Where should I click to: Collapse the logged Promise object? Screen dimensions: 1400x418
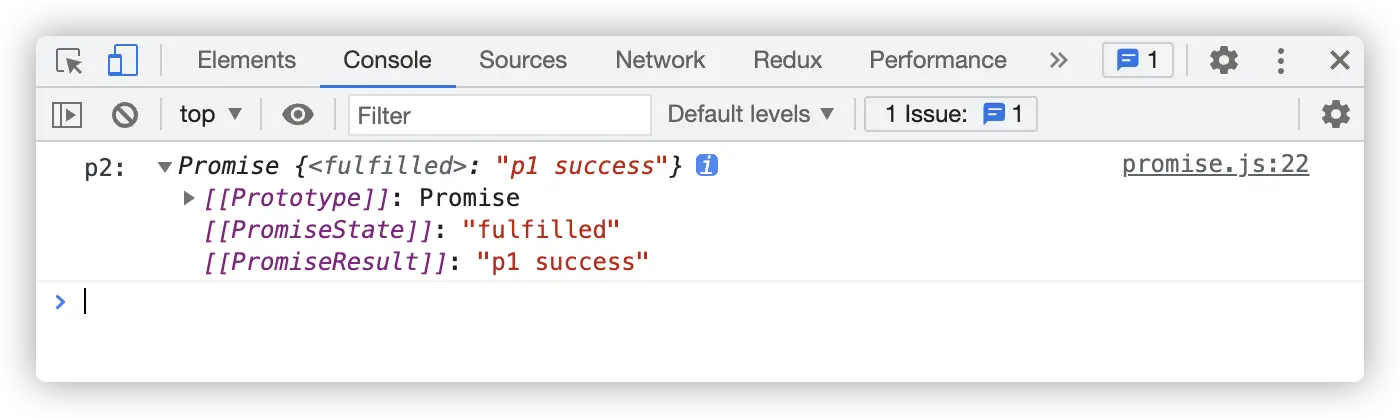(x=165, y=166)
